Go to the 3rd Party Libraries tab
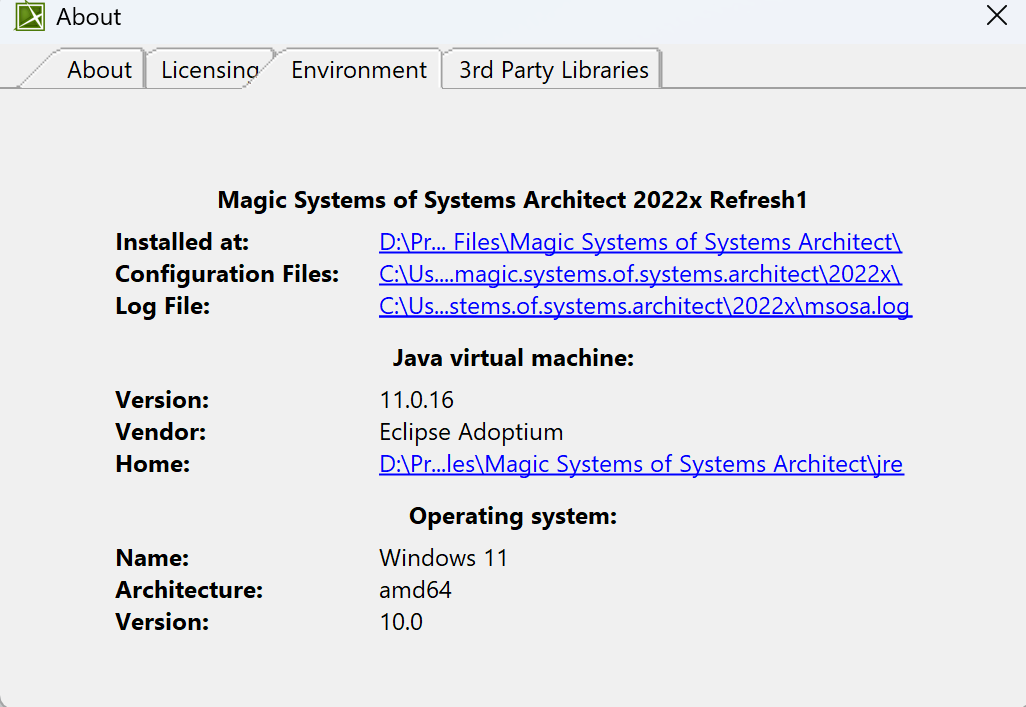The height and width of the screenshot is (707, 1026). 553,70
